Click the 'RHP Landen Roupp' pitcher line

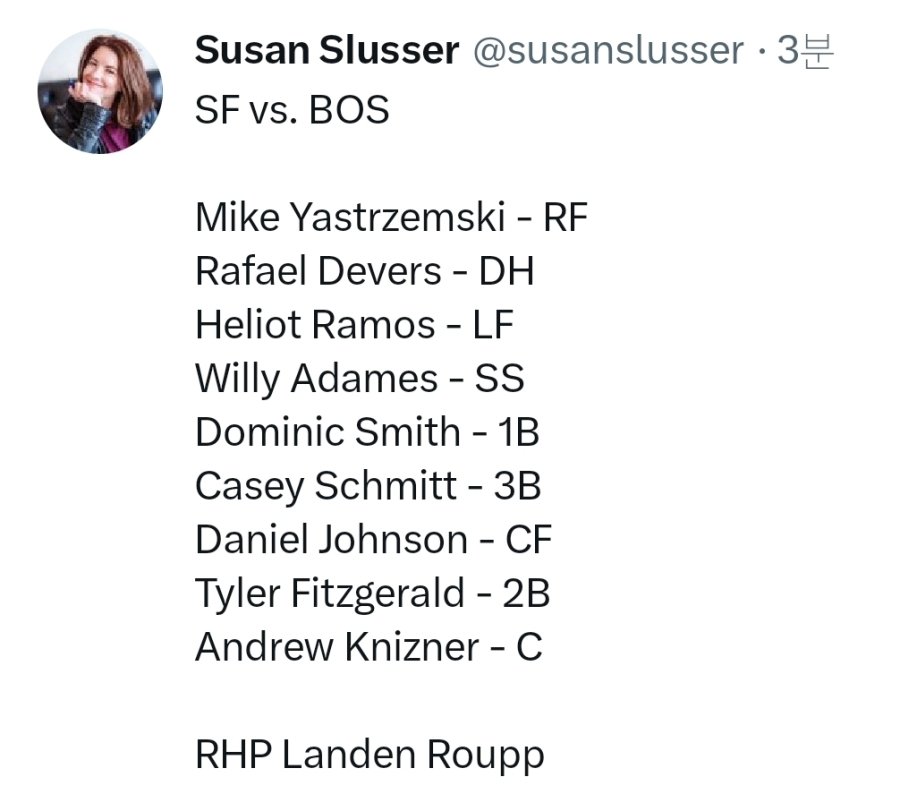(370, 755)
